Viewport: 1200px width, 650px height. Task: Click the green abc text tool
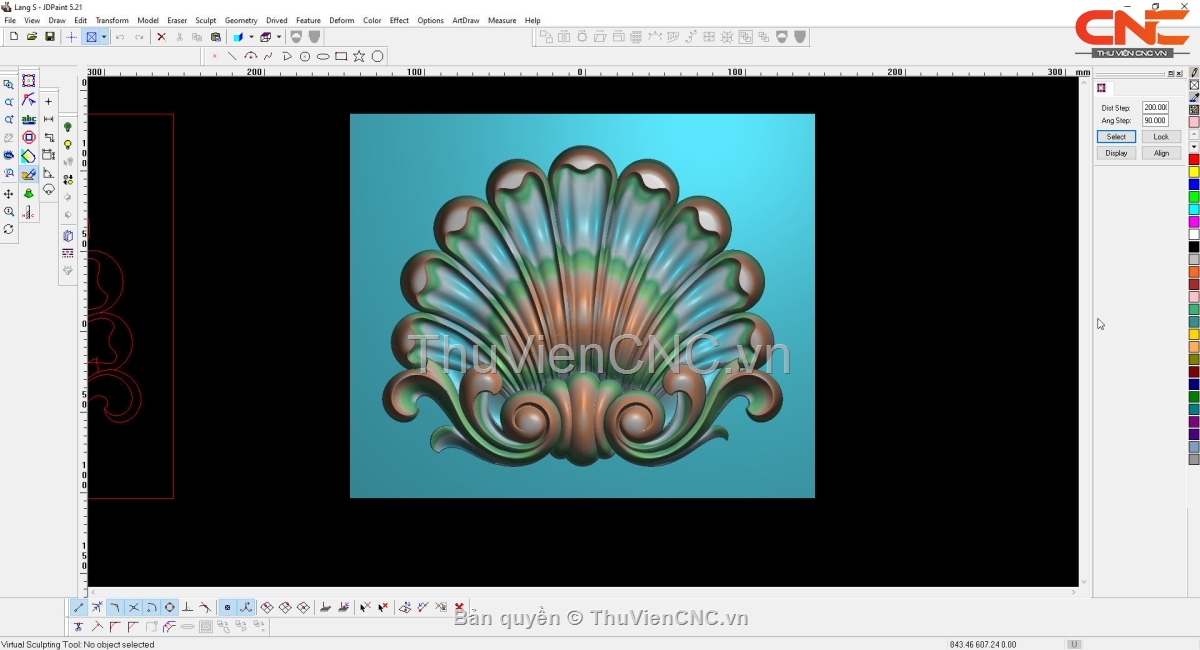(x=29, y=119)
